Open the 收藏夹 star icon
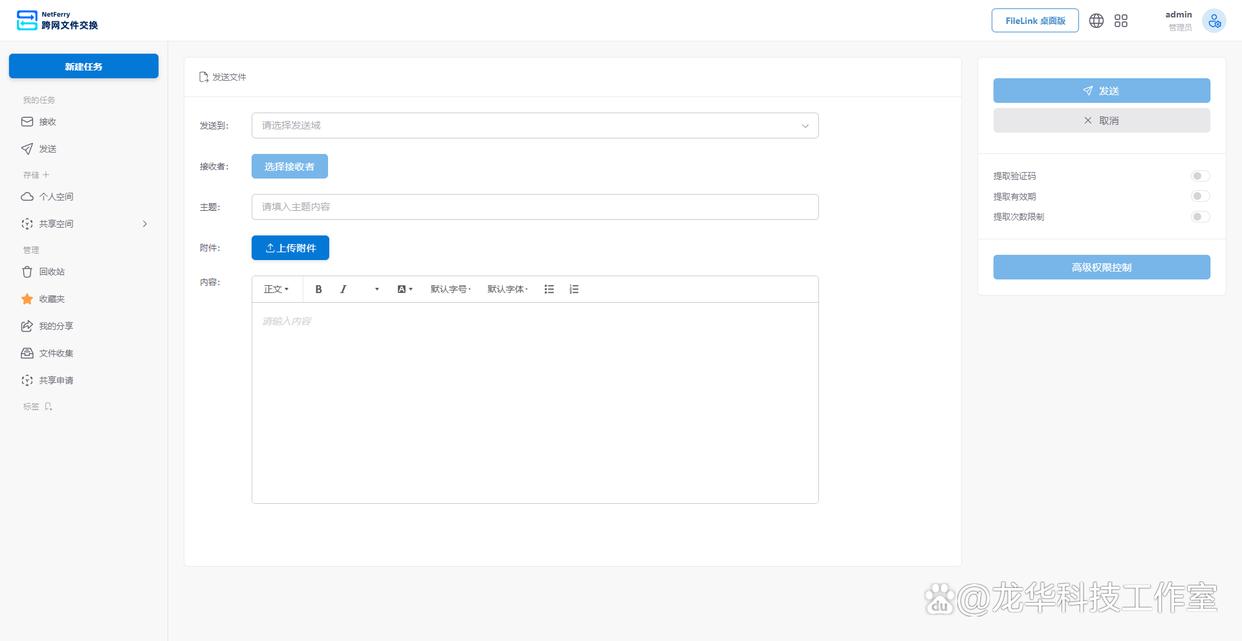Image resolution: width=1242 pixels, height=641 pixels. pyautogui.click(x=27, y=298)
